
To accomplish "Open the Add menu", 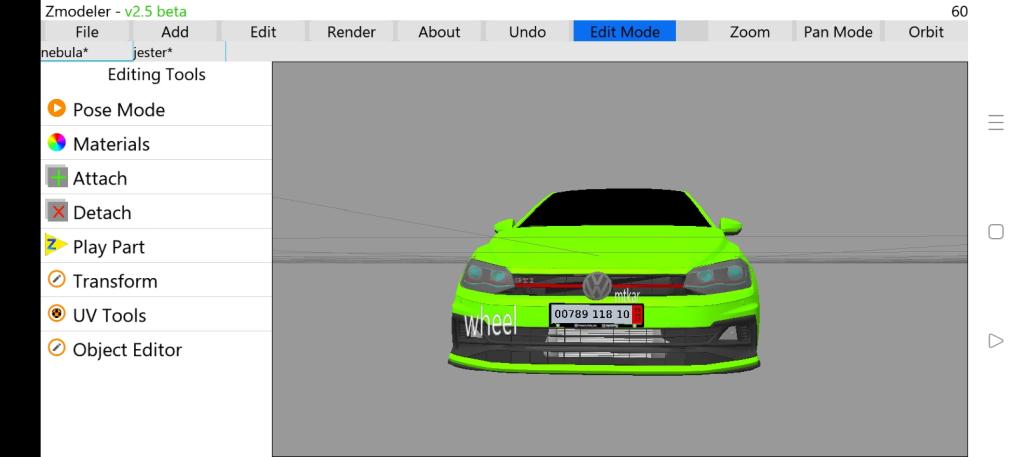I will pyautogui.click(x=175, y=31).
